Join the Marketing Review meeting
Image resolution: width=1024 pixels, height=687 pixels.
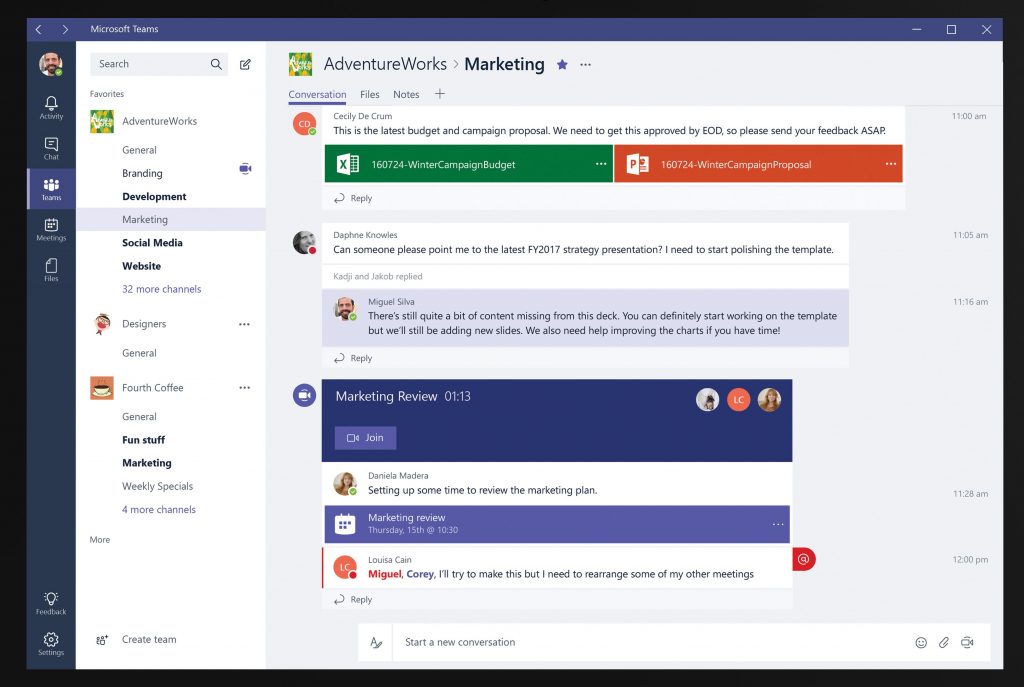[365, 438]
